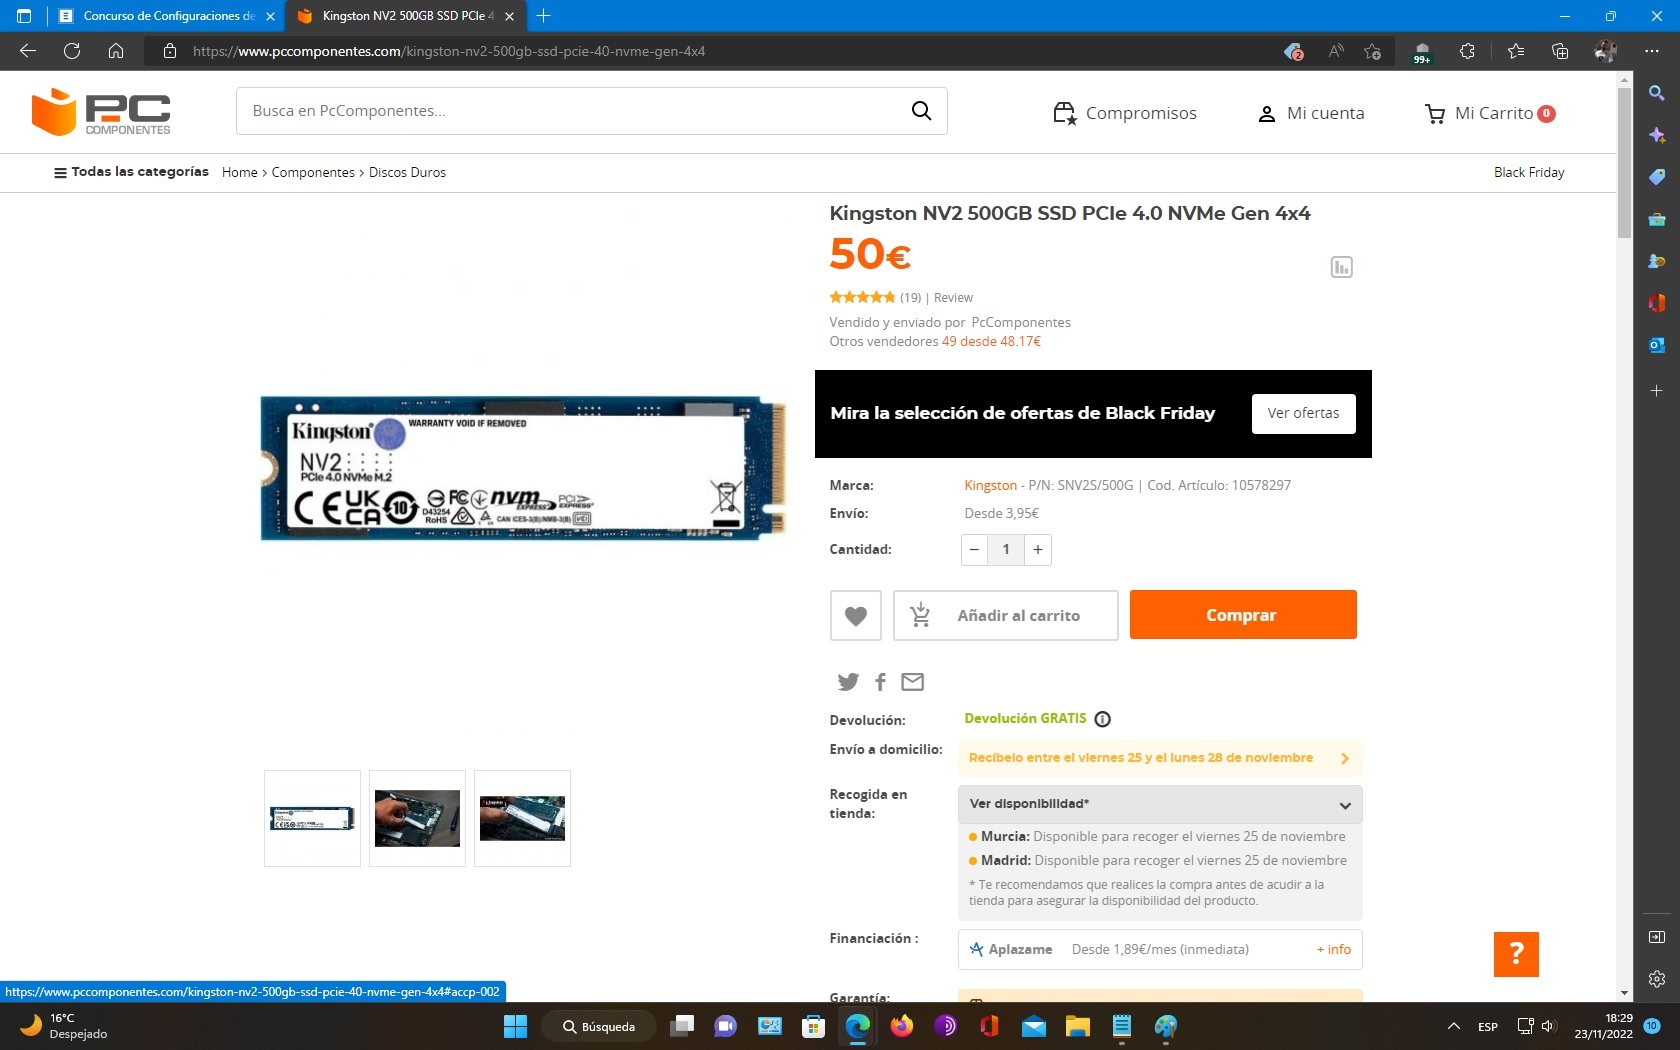Click Ver ofertas Black Friday button

(x=1303, y=413)
